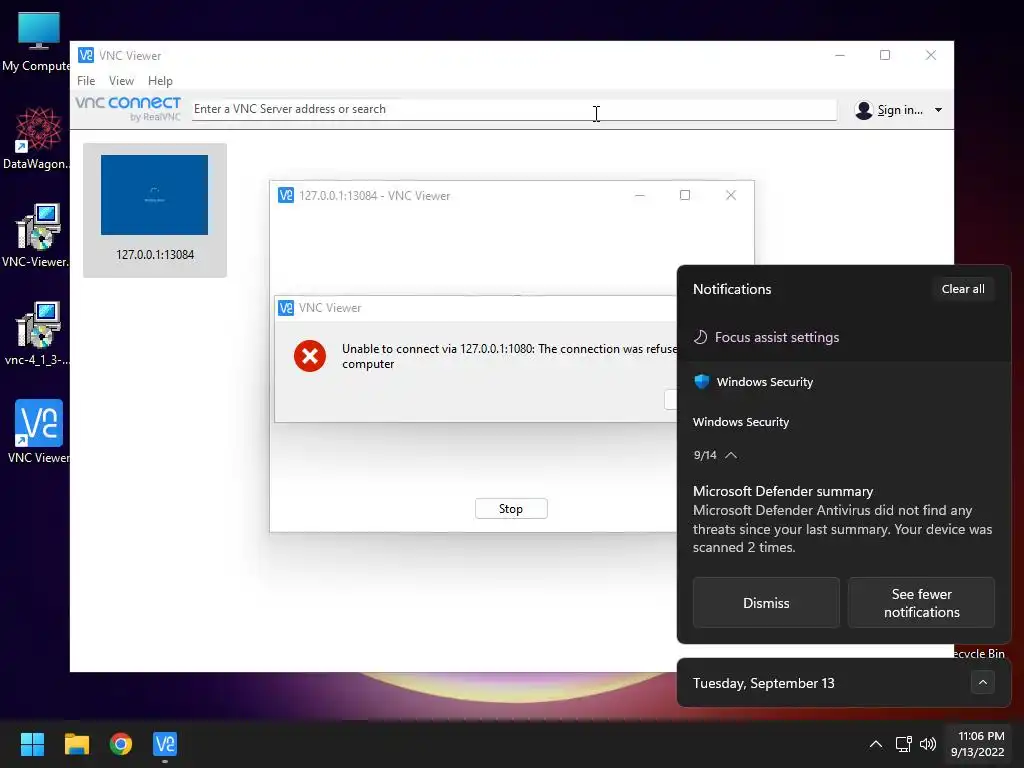
Task: Click the main VNC Viewer window title icon
Action: pyautogui.click(x=86, y=56)
